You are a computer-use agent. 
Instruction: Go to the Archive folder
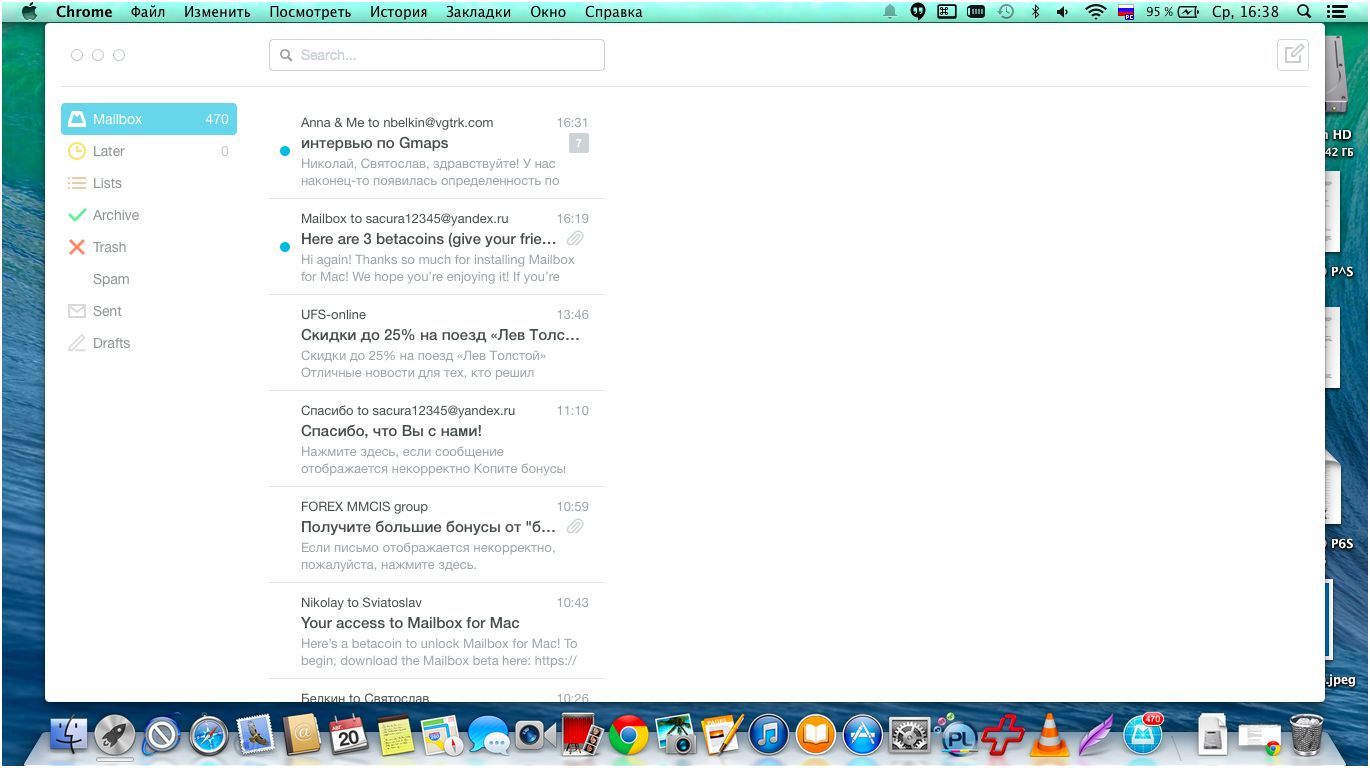(x=115, y=215)
